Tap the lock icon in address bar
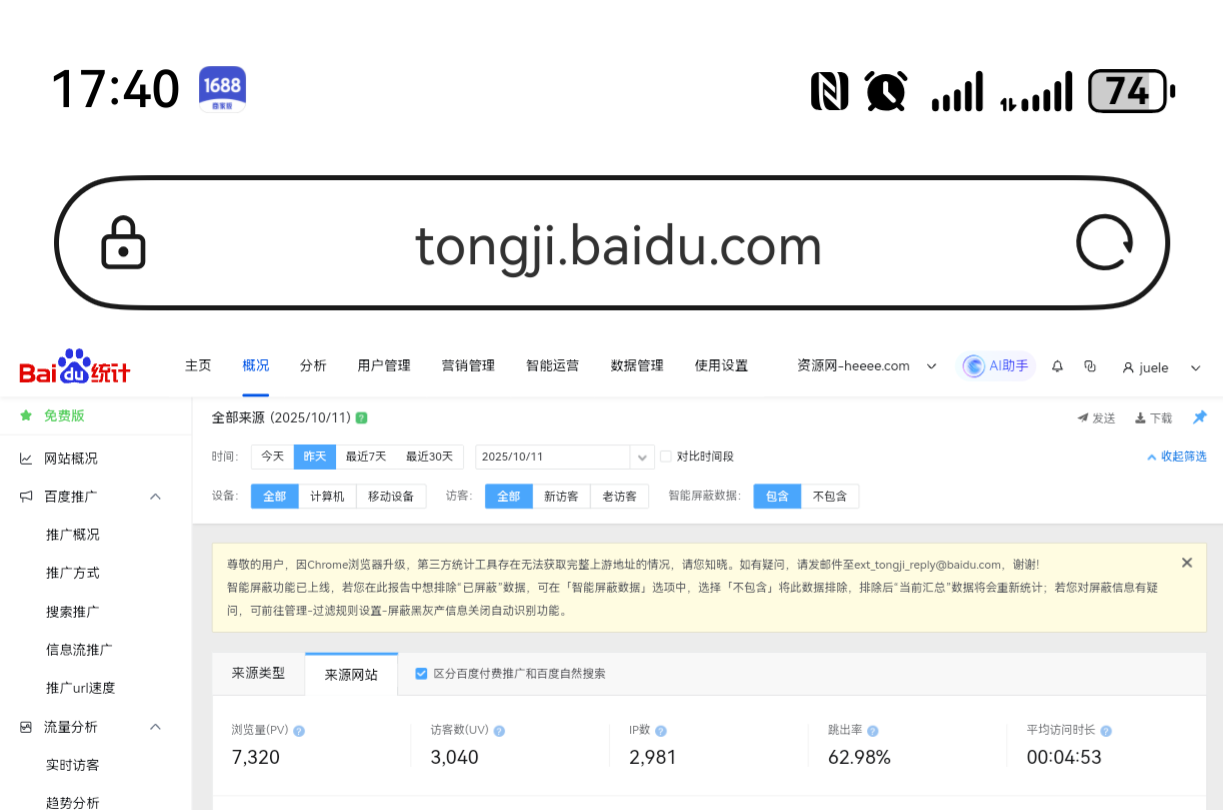Image resolution: width=1223 pixels, height=810 pixels. pos(123,243)
